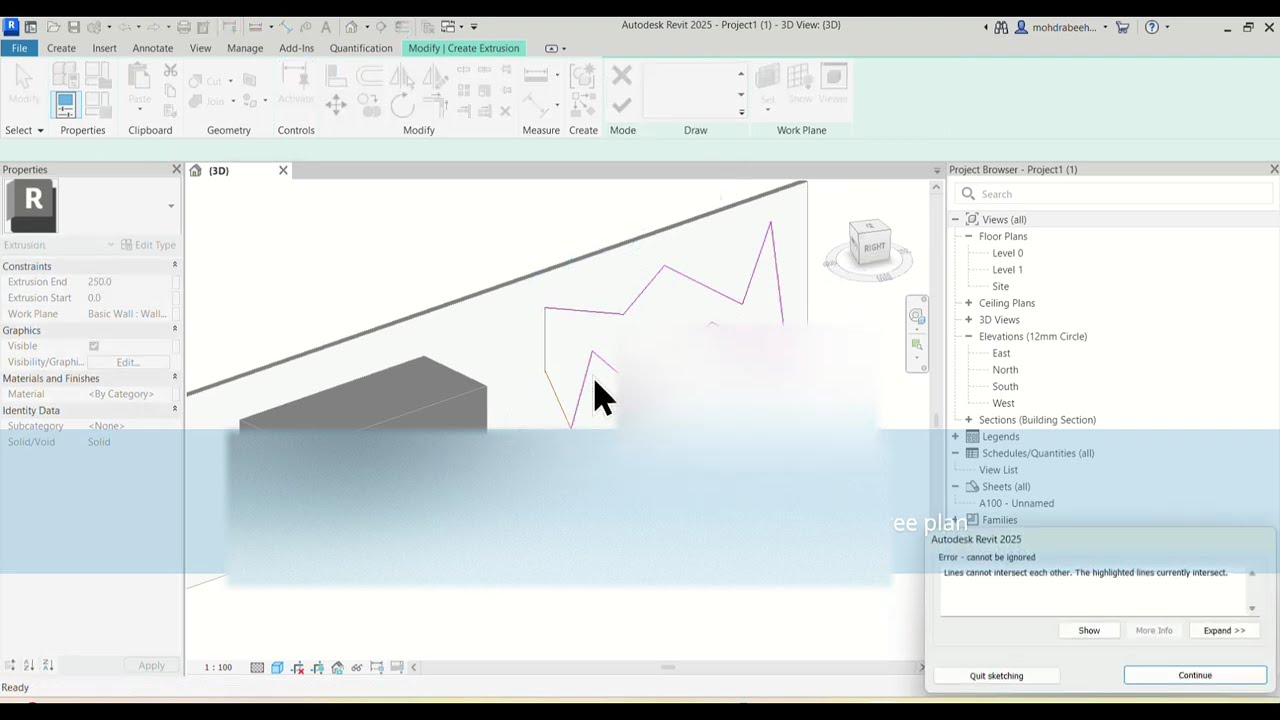Click the binoculars search icon in title bar

[x=1001, y=27]
